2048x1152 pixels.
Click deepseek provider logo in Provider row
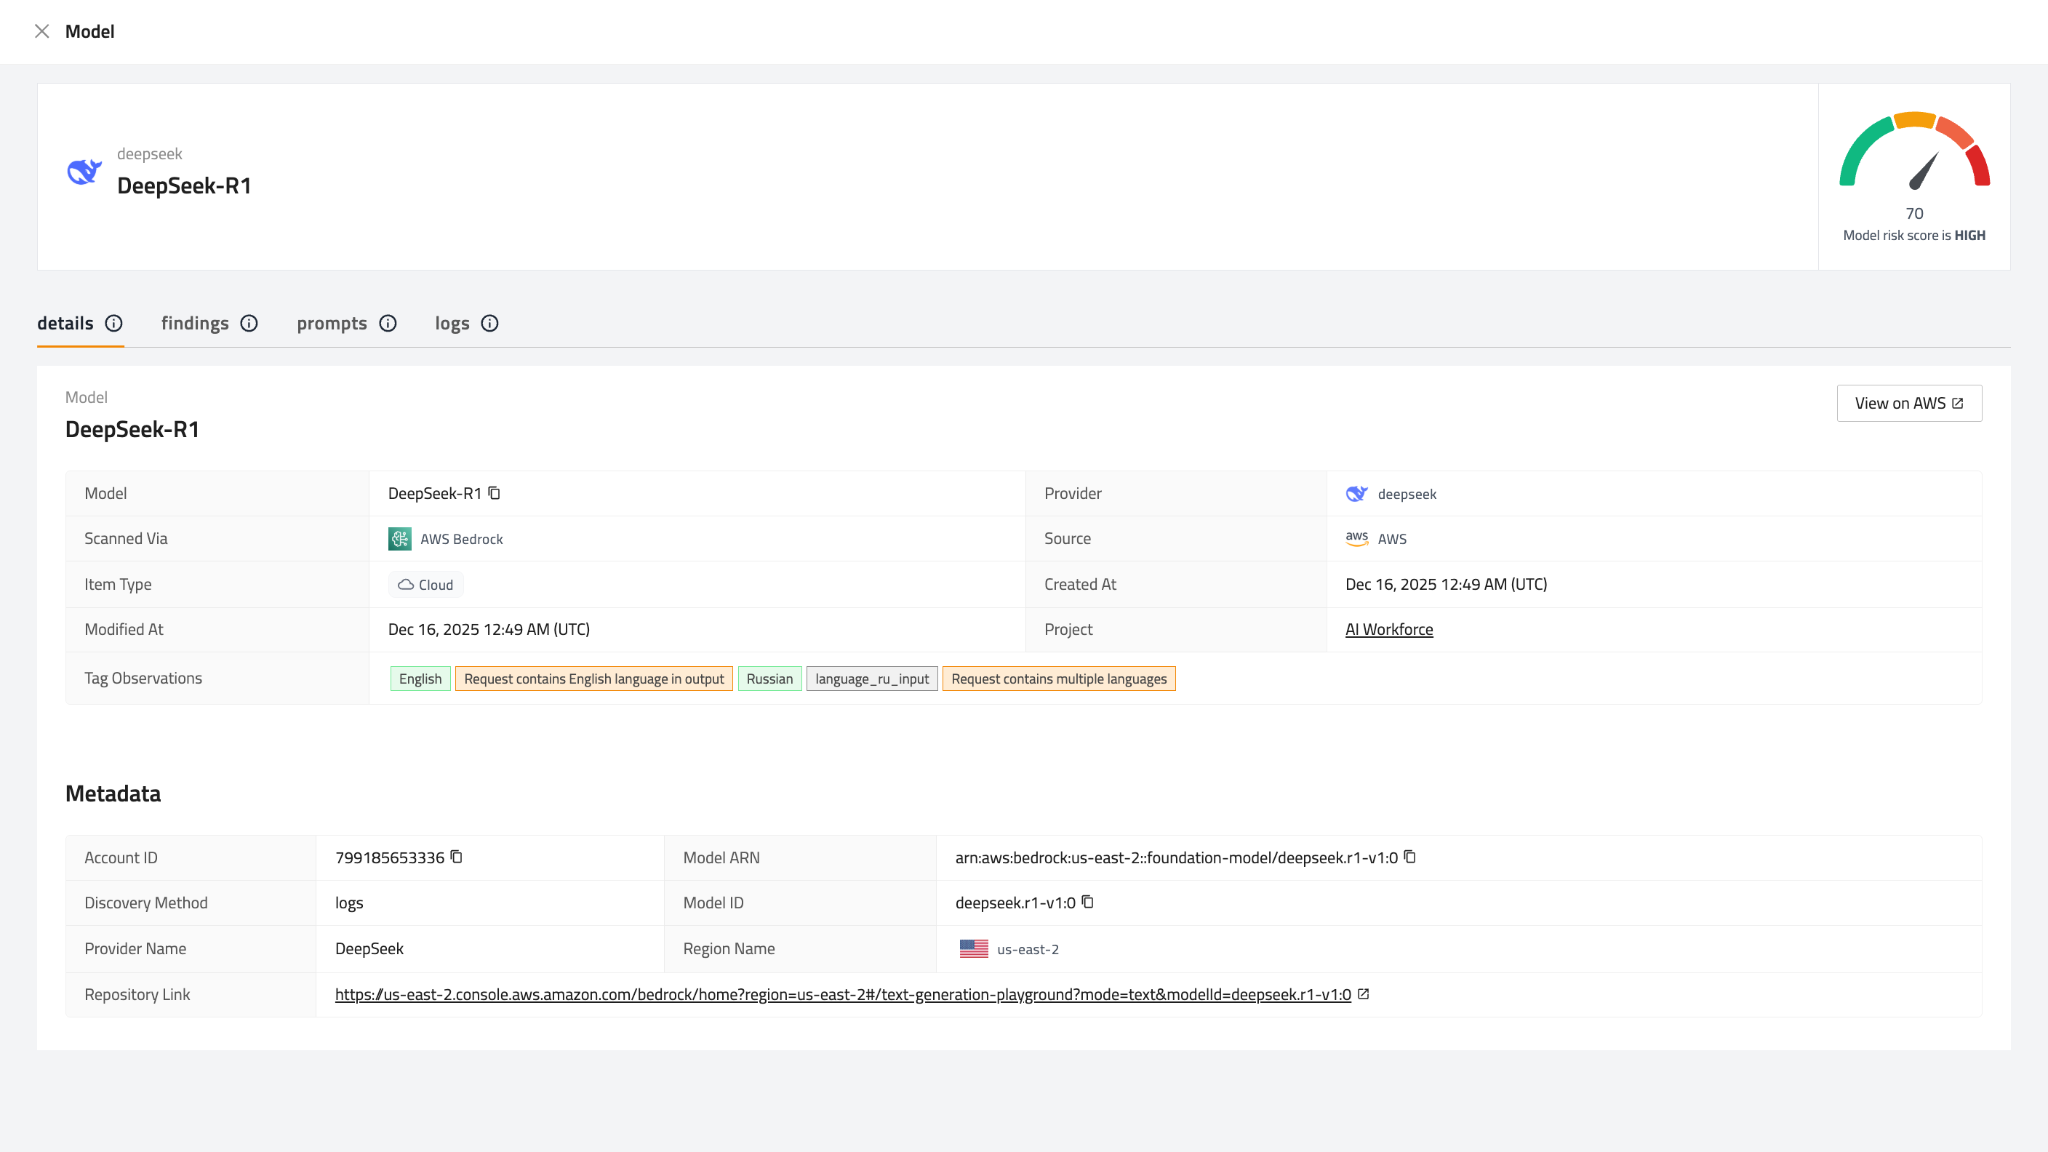pos(1357,494)
